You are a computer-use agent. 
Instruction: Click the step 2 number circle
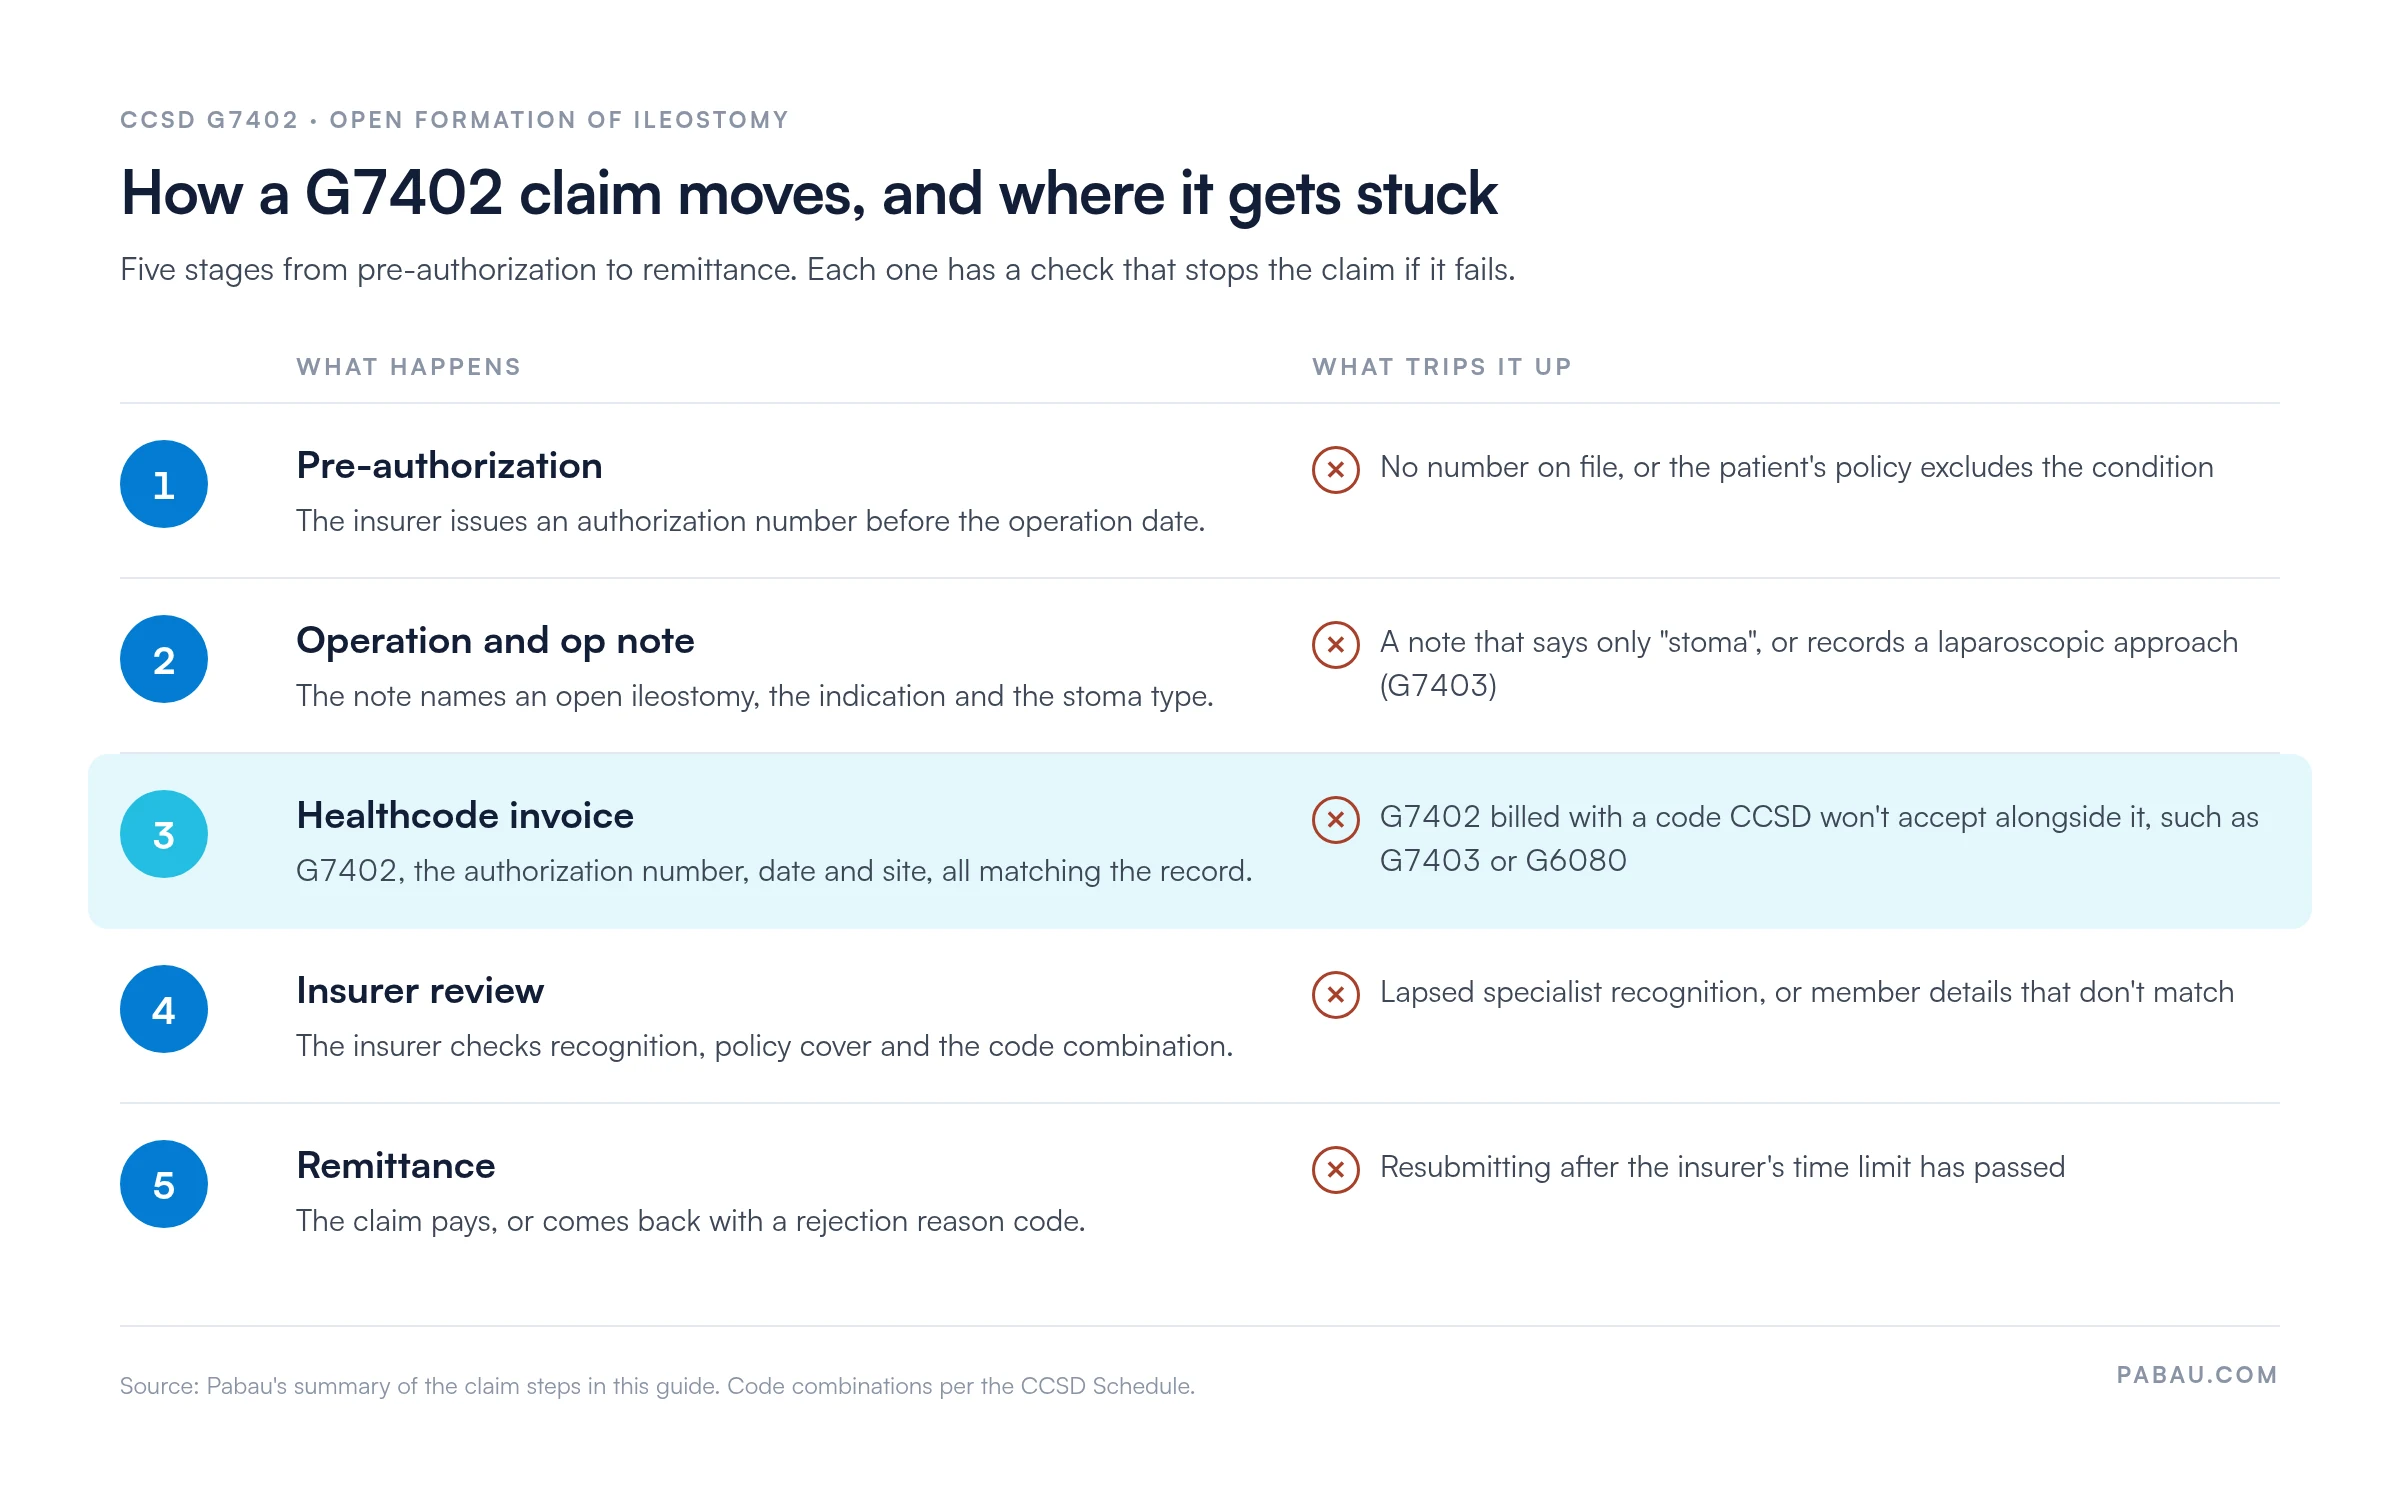tap(164, 659)
